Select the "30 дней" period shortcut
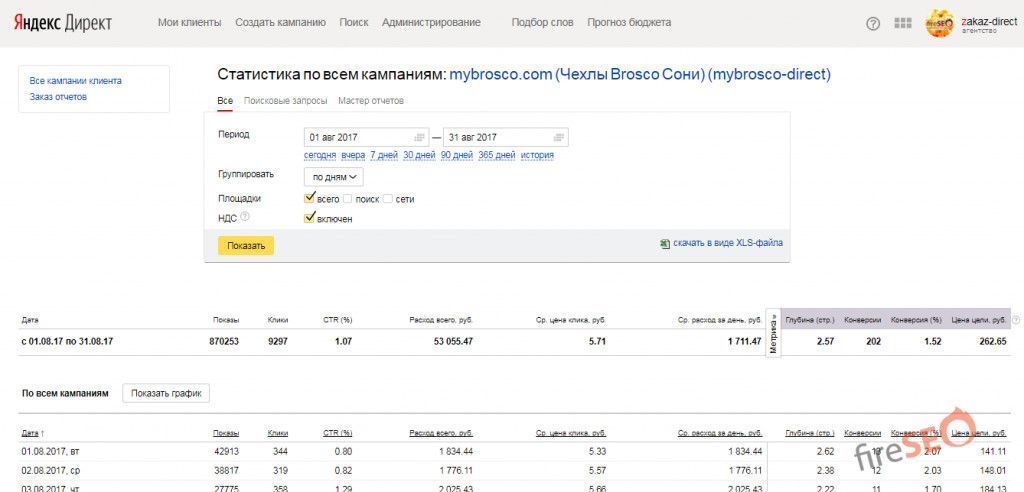The image size is (1024, 492). coord(419,155)
